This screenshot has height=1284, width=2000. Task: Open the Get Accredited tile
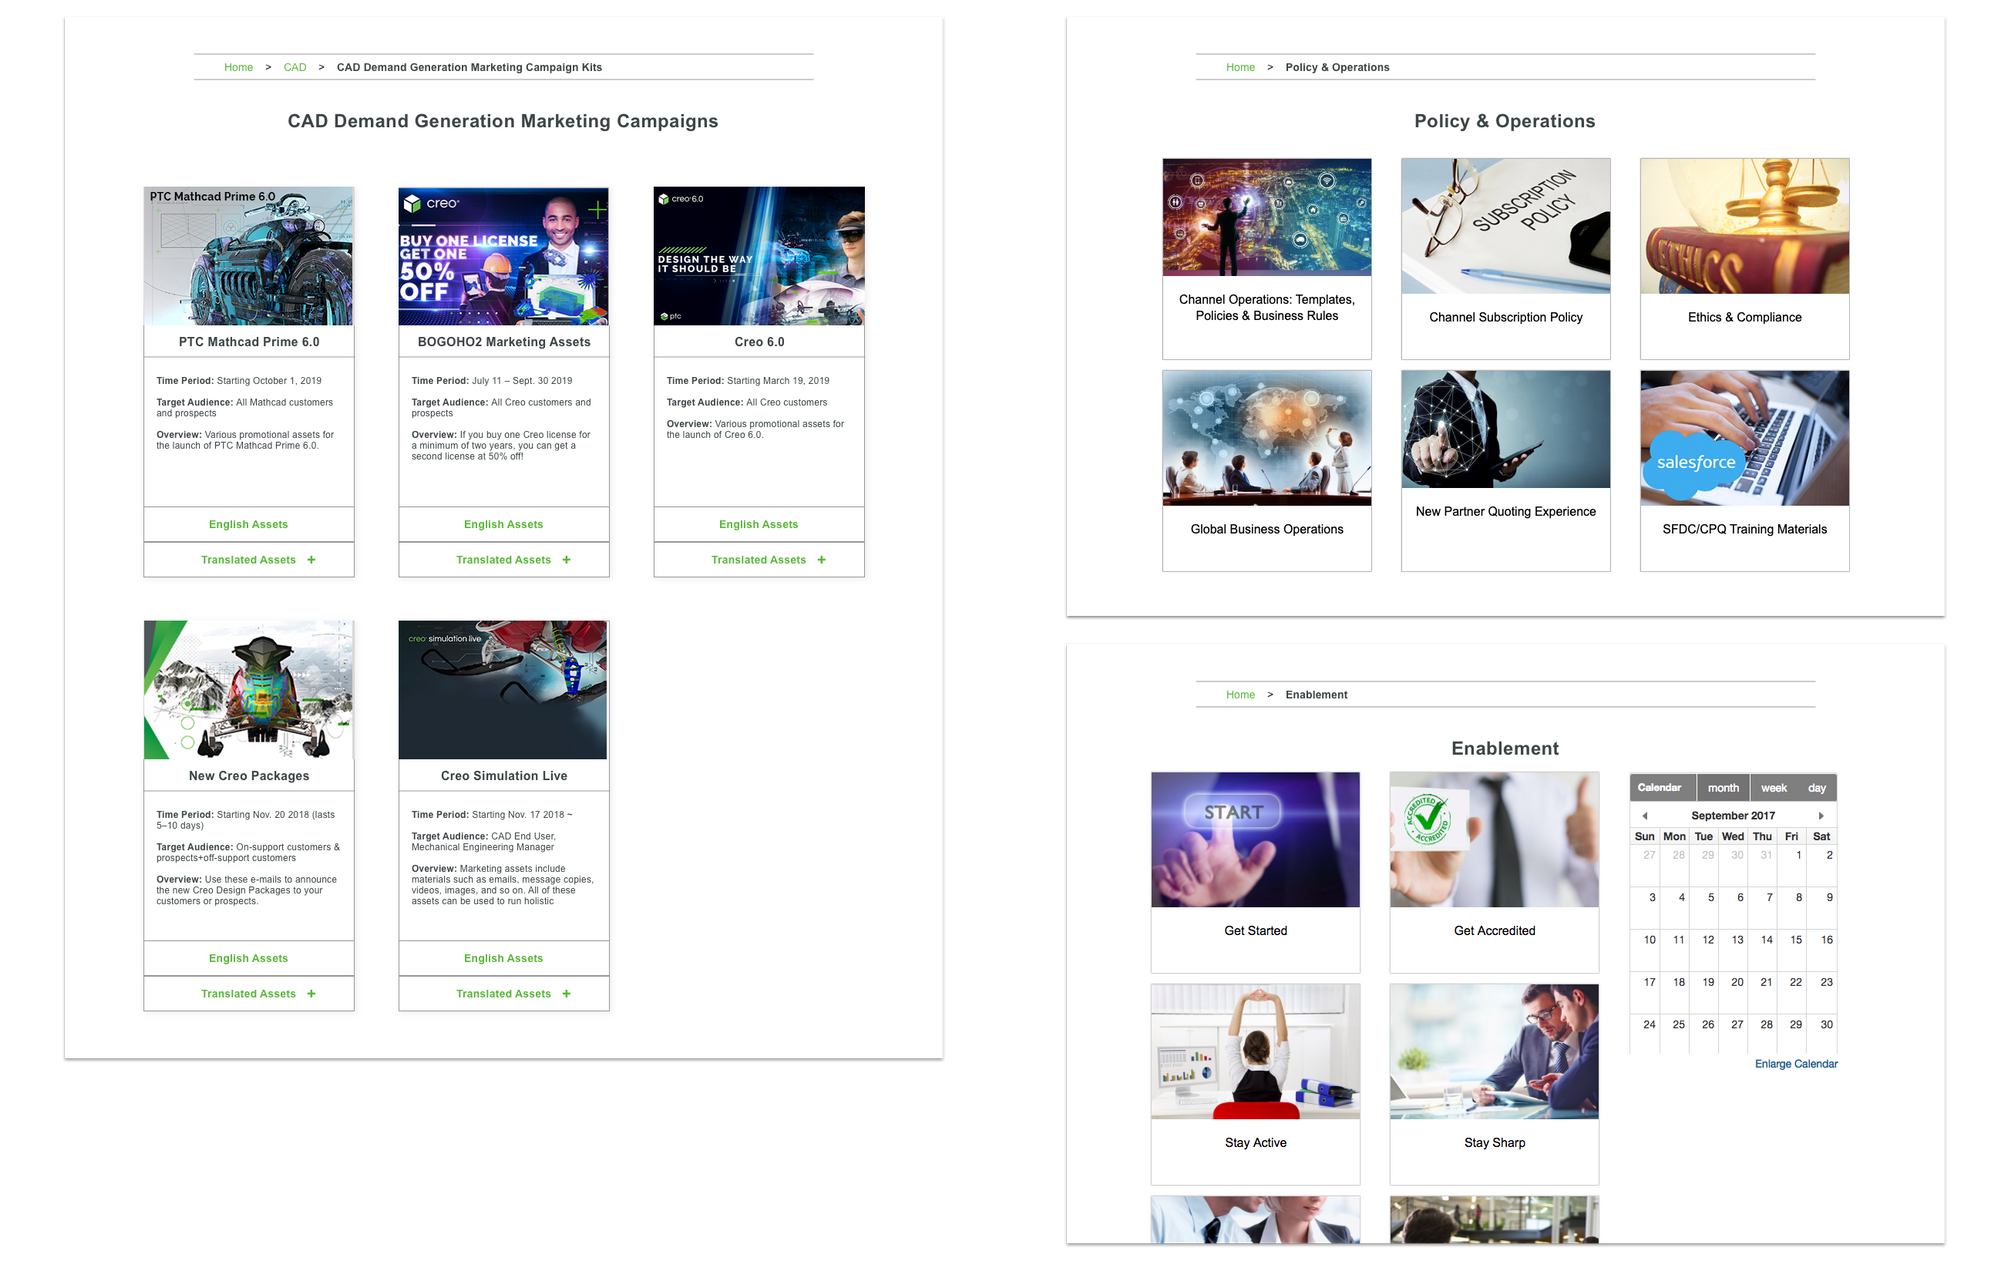coord(1494,870)
